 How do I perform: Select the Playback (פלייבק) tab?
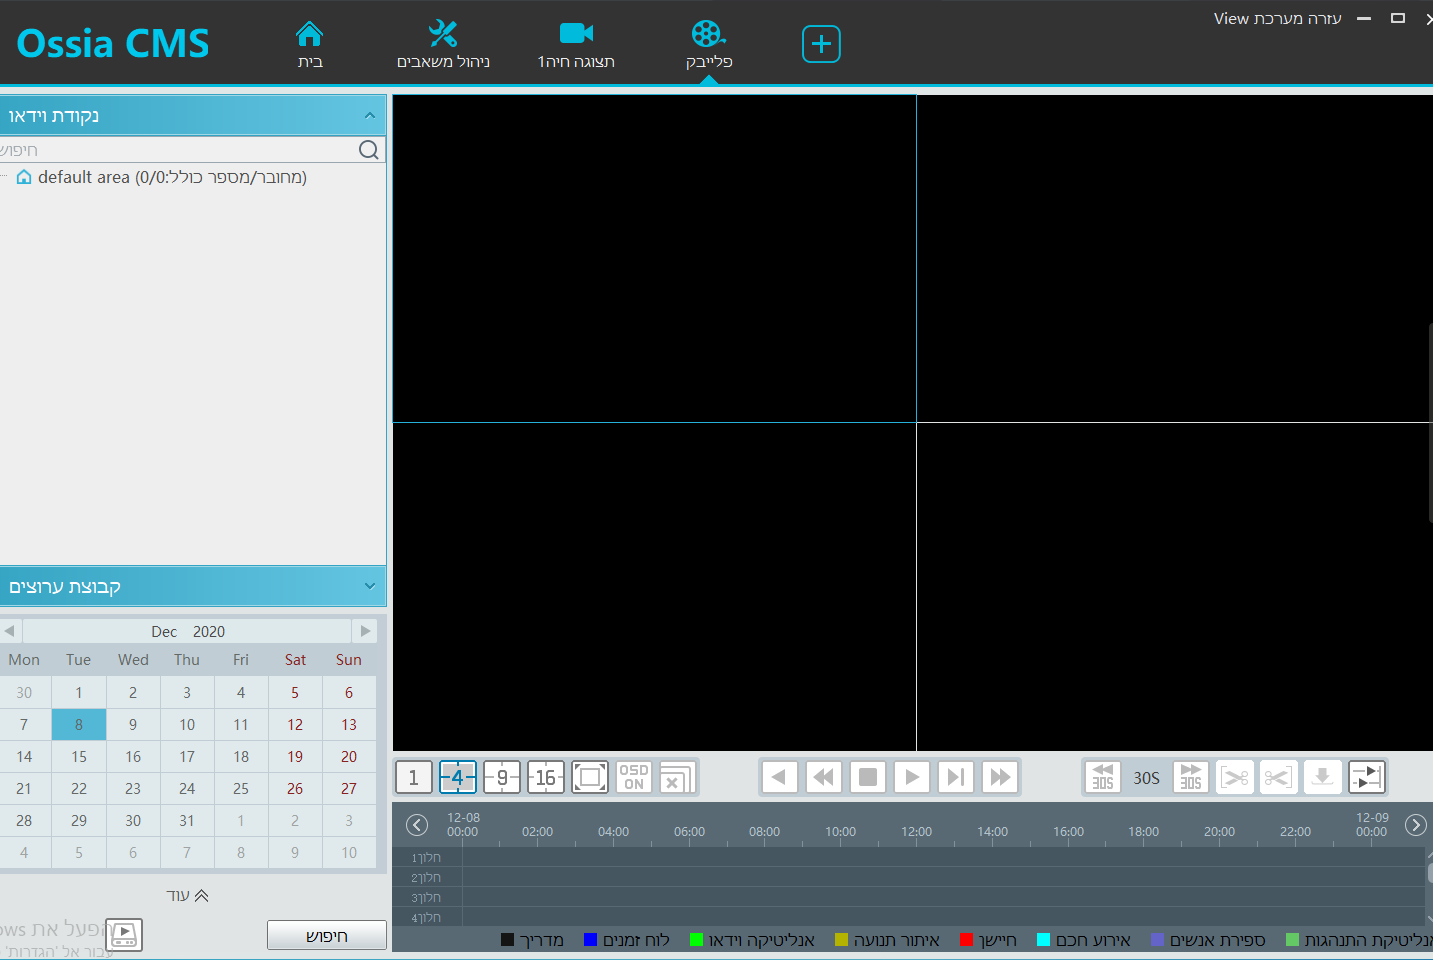pos(709,44)
